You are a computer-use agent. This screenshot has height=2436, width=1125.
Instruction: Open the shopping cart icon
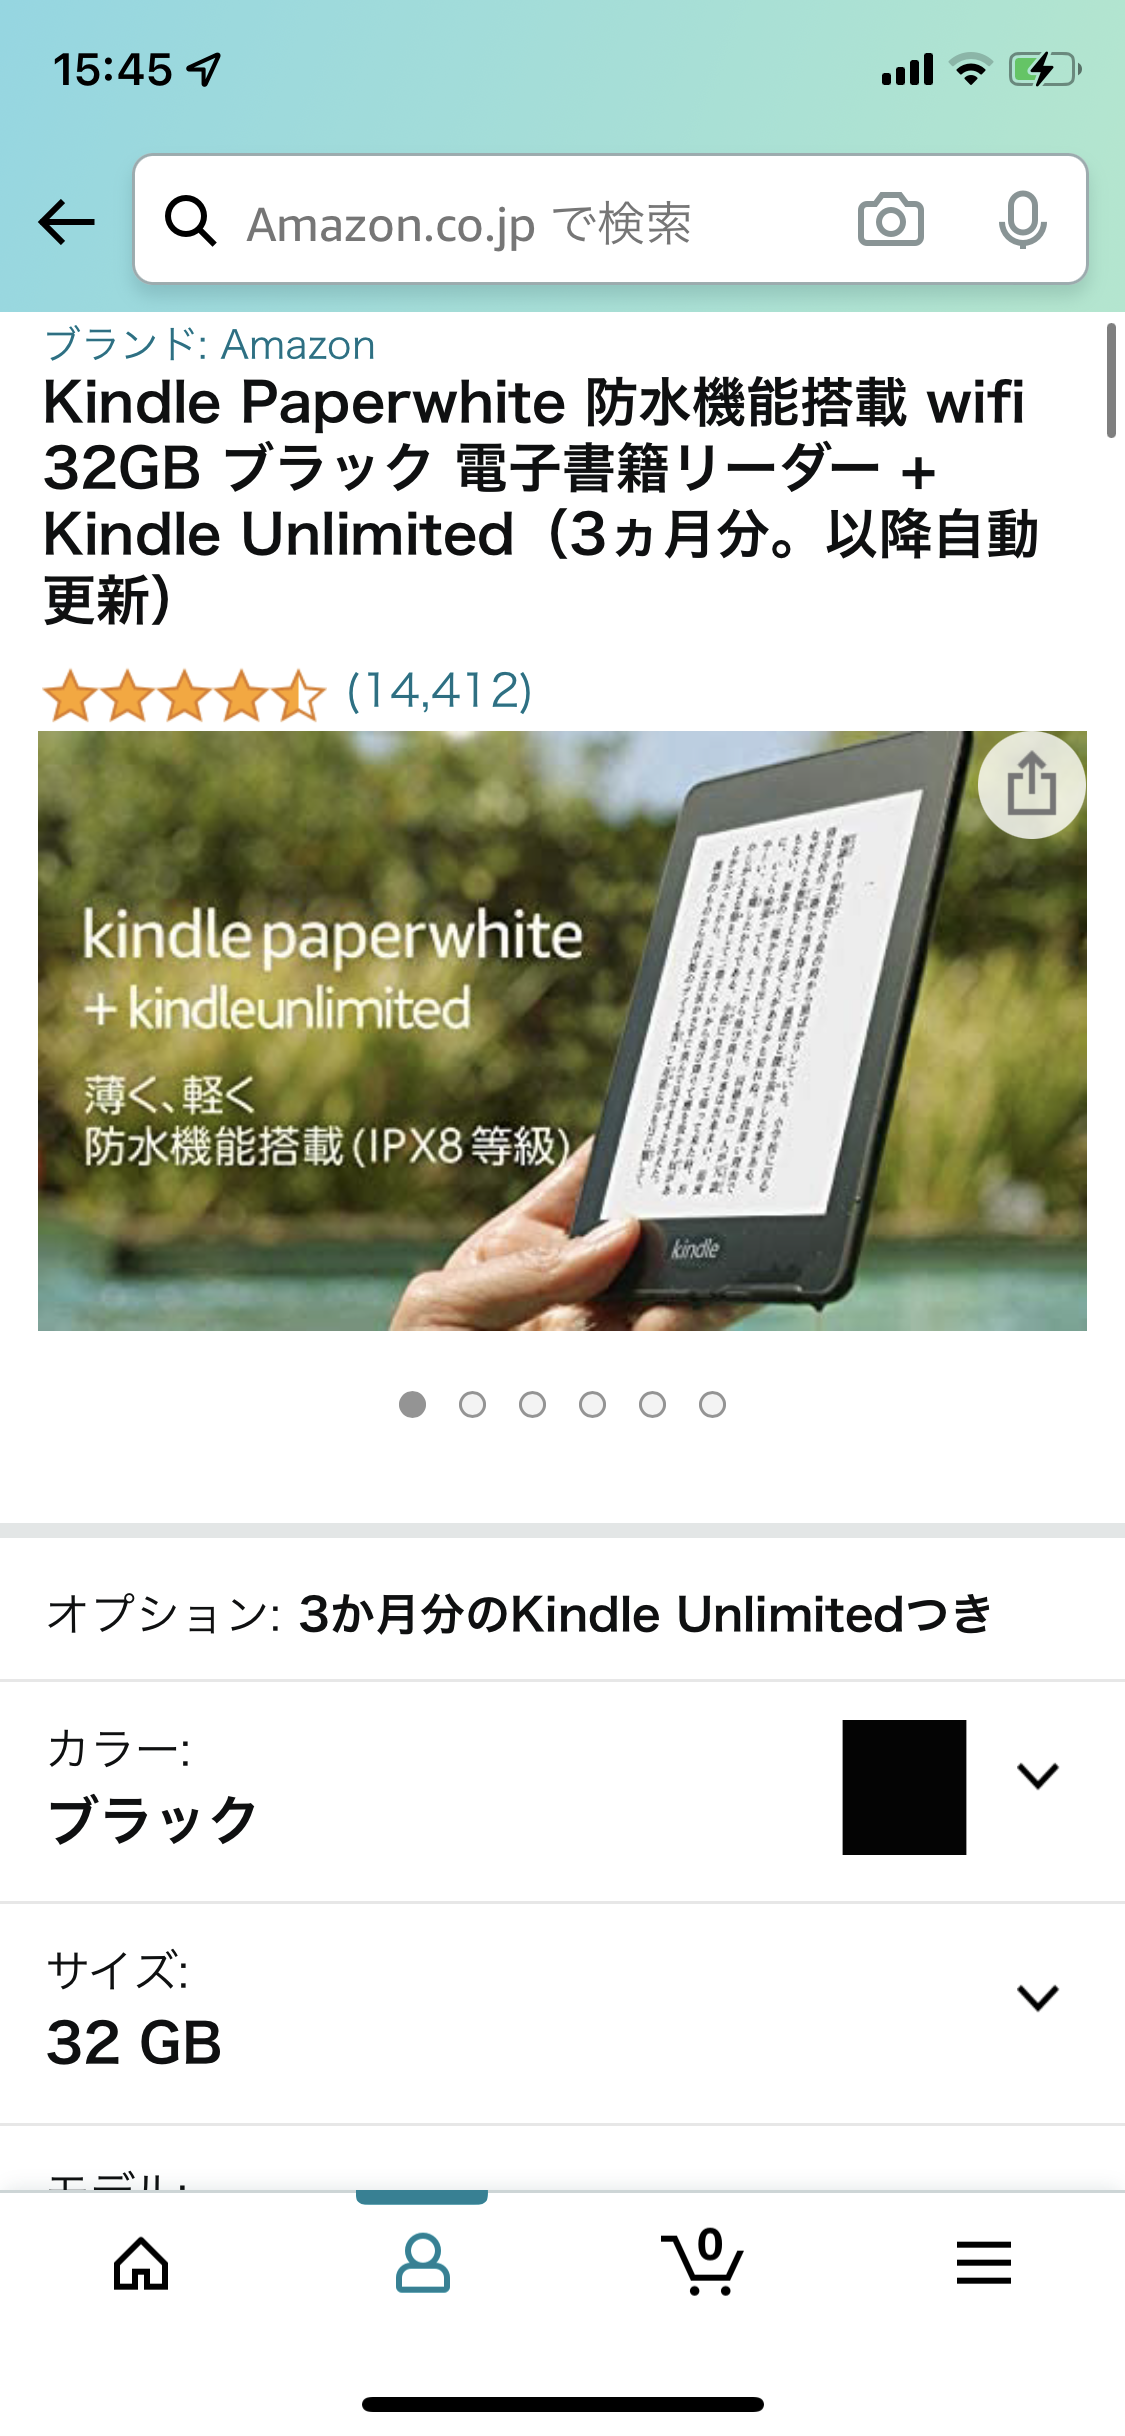coord(702,2261)
